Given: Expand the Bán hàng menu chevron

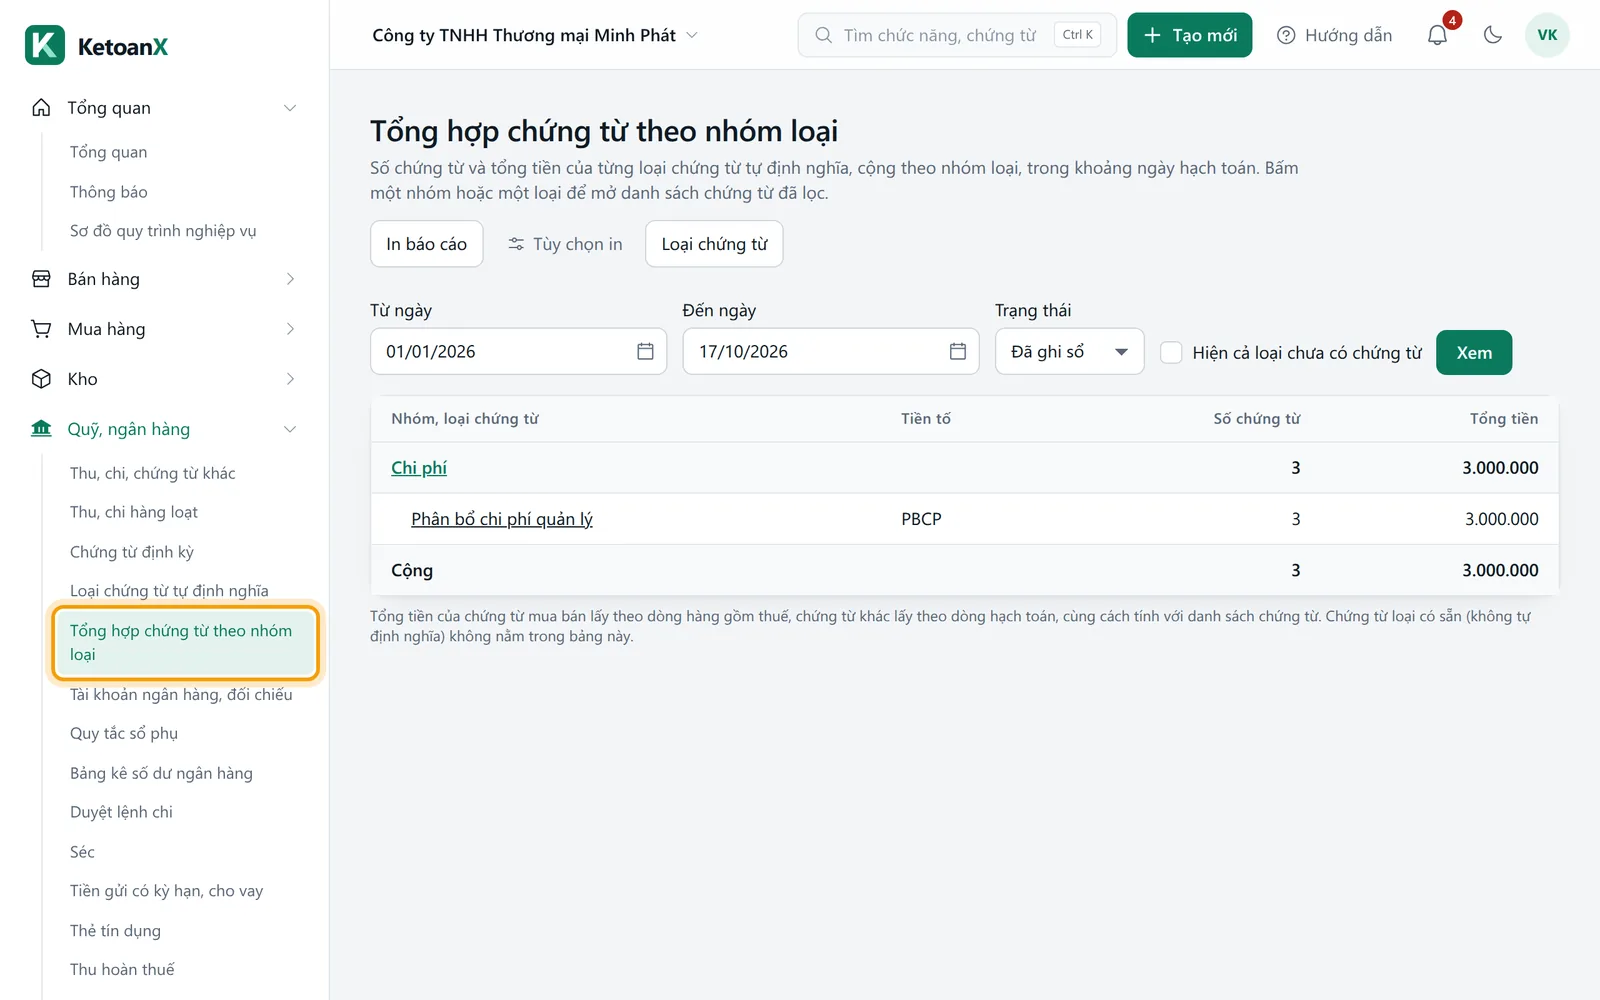Looking at the screenshot, I should tap(290, 279).
